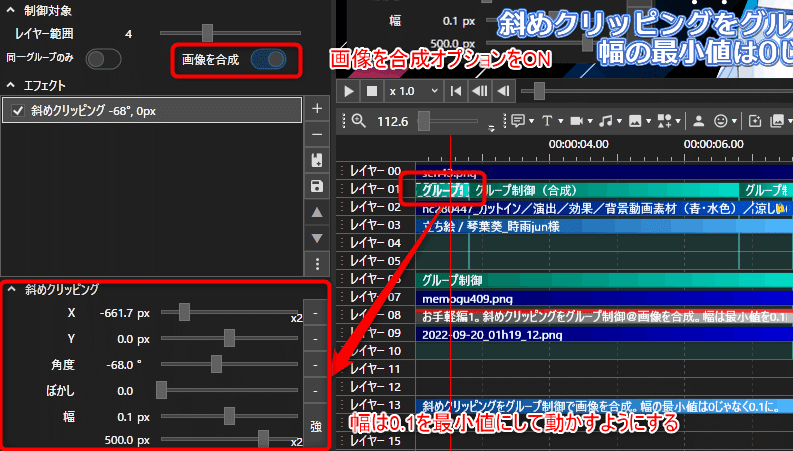793x451 pixels.
Task: Open the three-dot effect options menu
Action: (317, 263)
